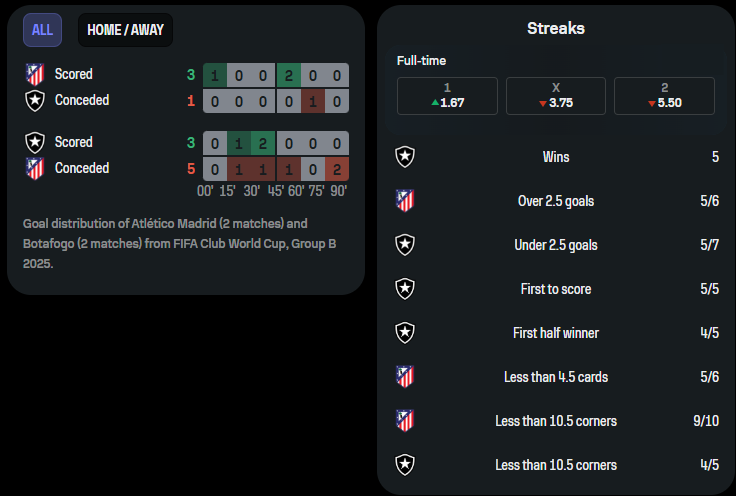Select away win odds 5.50
The image size is (736, 496).
pyautogui.click(x=664, y=96)
